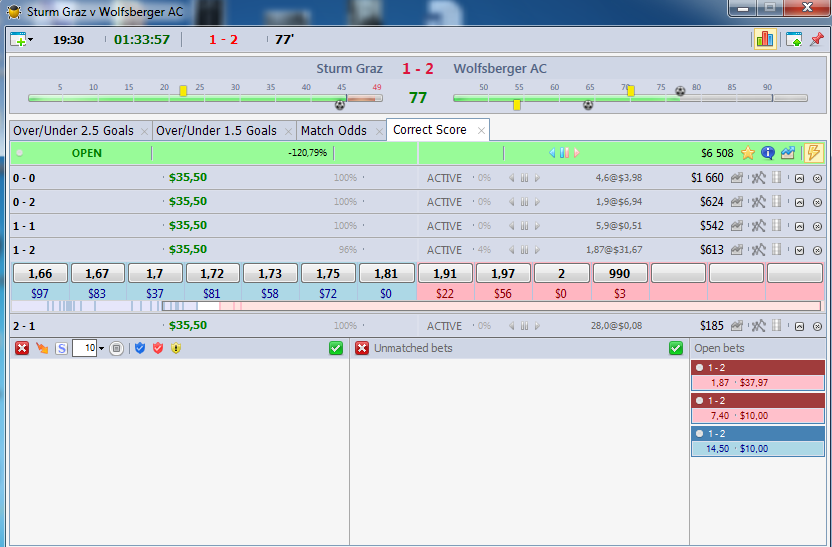The width and height of the screenshot is (832, 547).
Task: Click green checkmark in bet placement panel
Action: pyautogui.click(x=336, y=348)
